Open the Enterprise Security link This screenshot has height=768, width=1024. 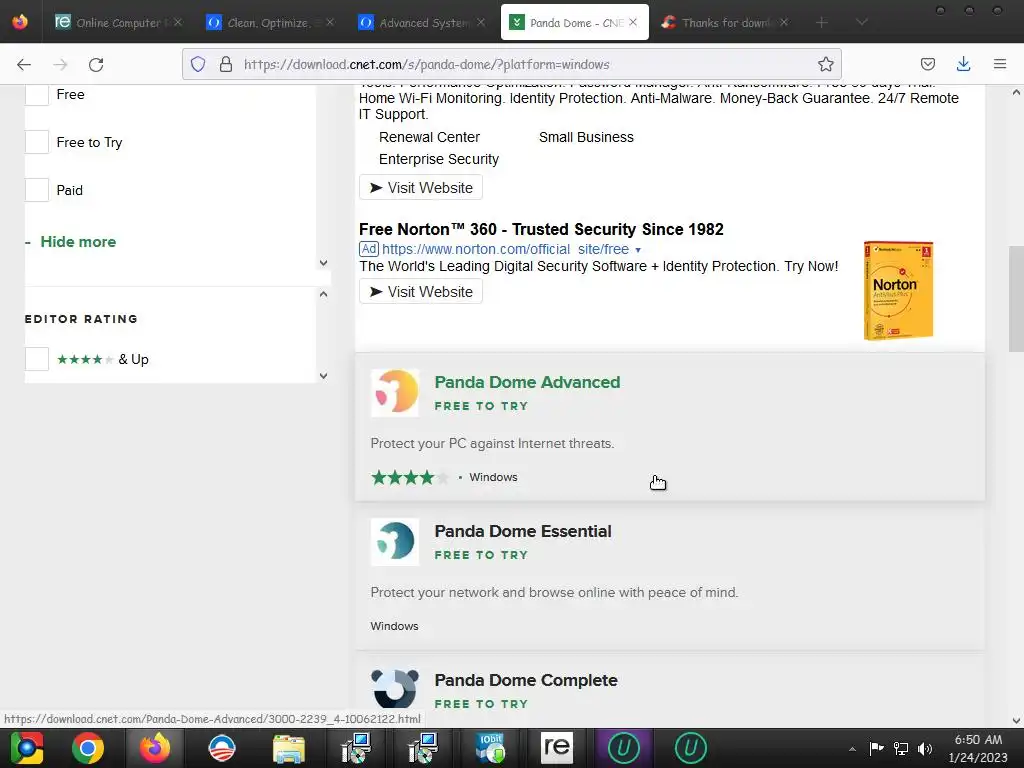439,159
